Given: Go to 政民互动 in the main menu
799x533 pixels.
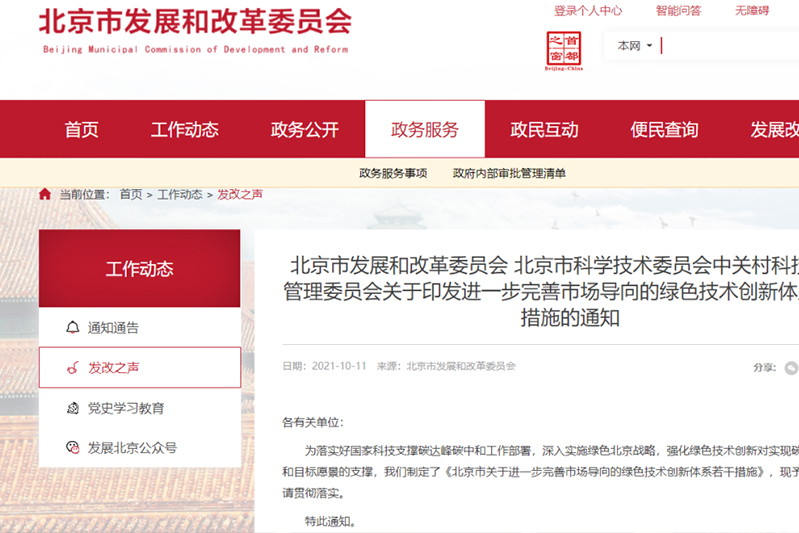Looking at the screenshot, I should 545,130.
